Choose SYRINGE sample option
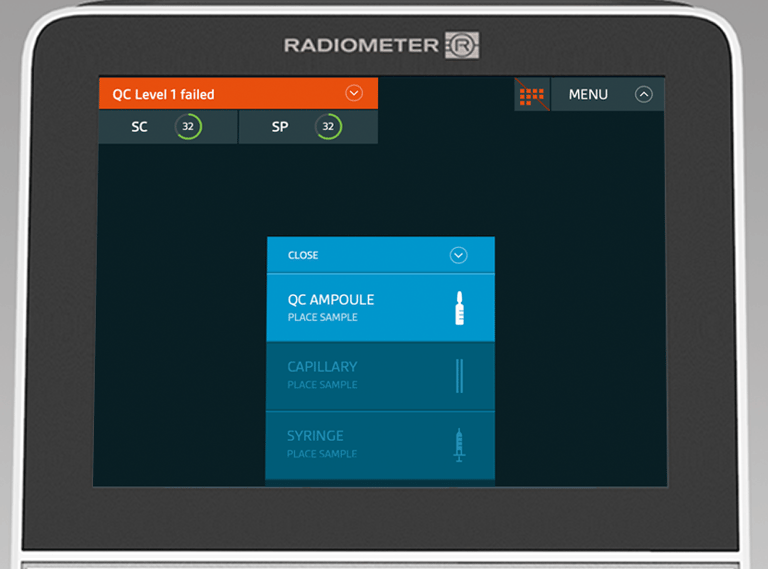The image size is (768, 569). (380, 445)
